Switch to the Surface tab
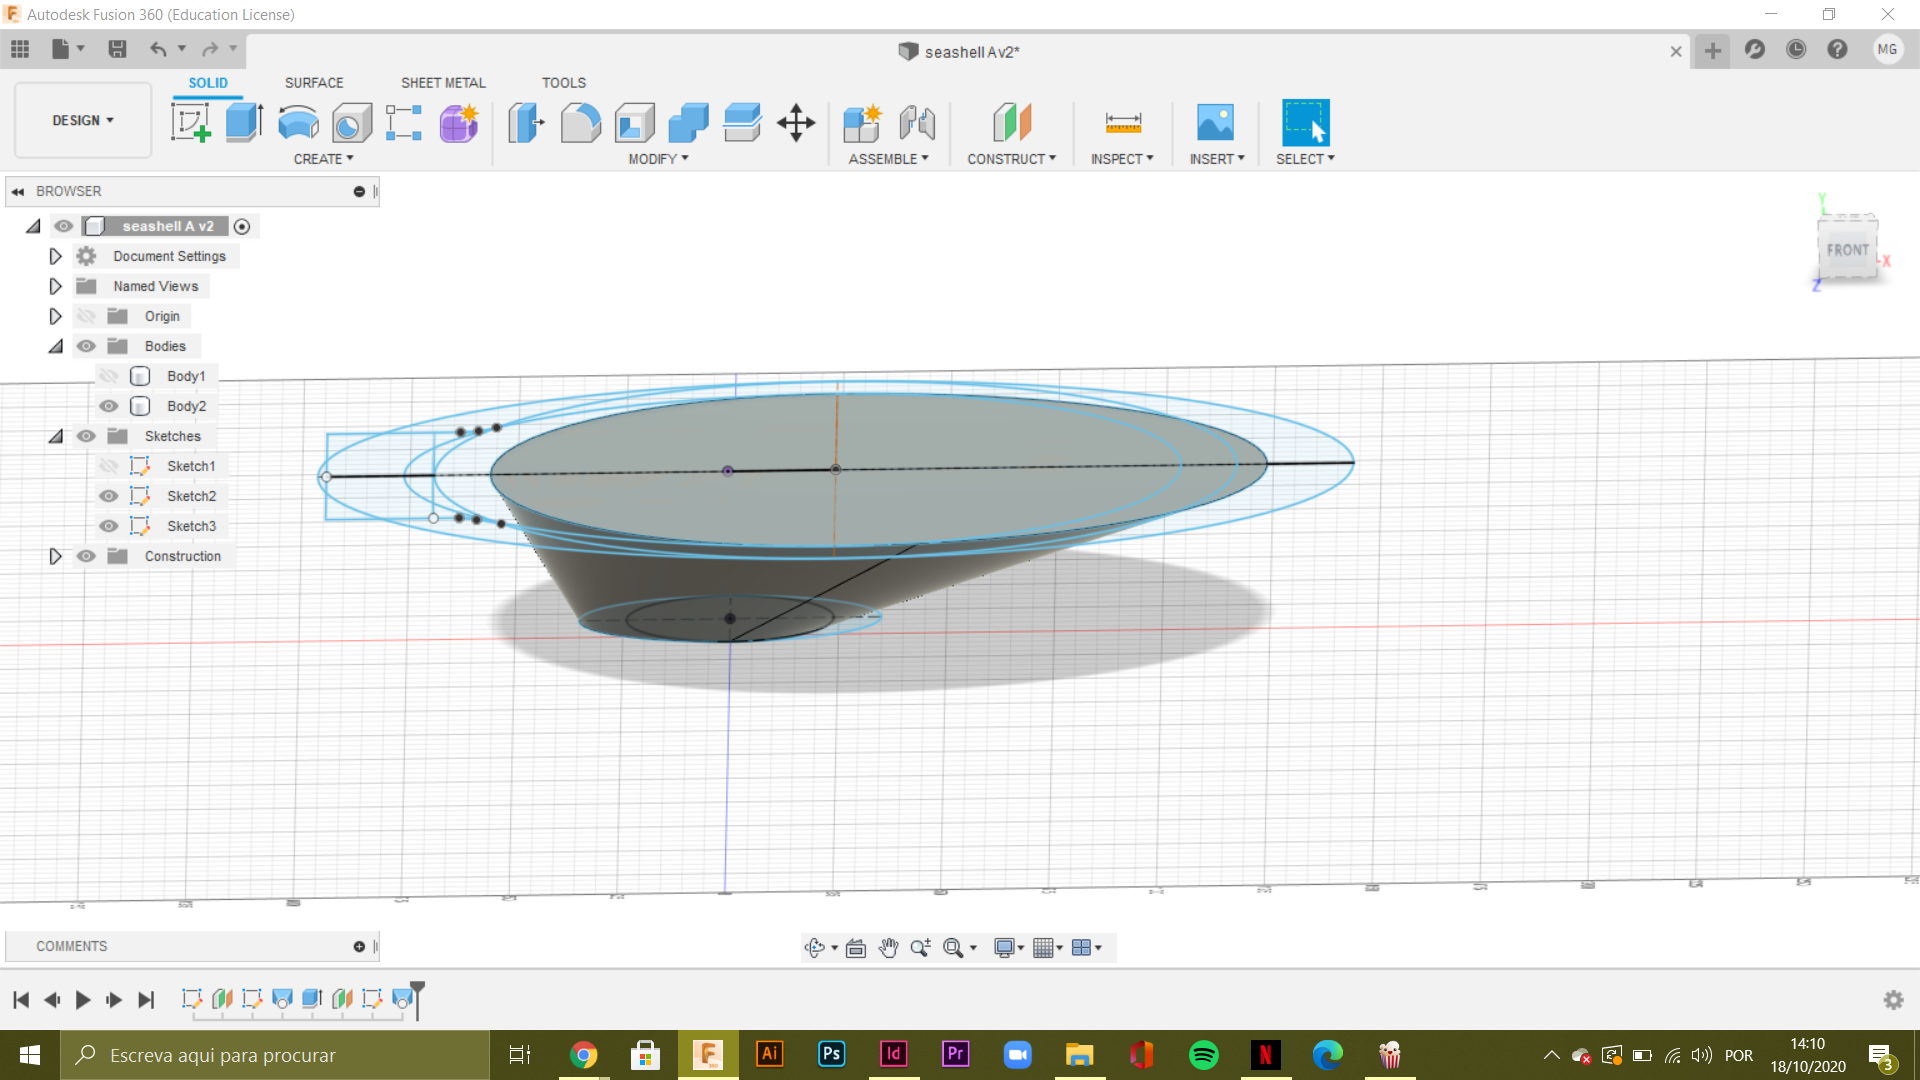Screen dimensions: 1920x1080 tap(313, 82)
